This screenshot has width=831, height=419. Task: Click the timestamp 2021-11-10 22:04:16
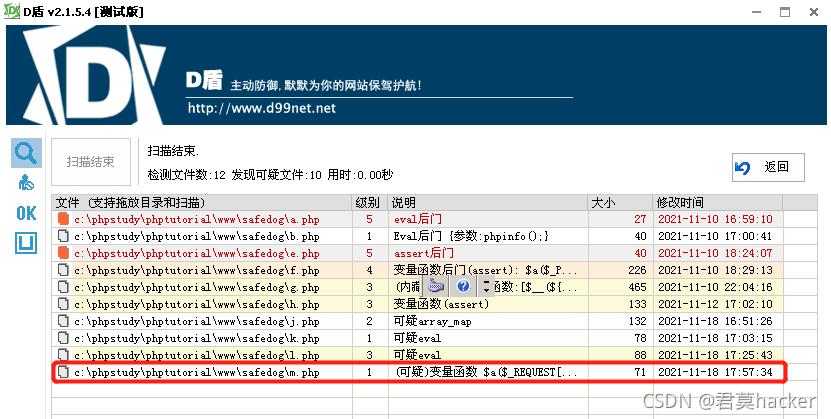click(715, 287)
